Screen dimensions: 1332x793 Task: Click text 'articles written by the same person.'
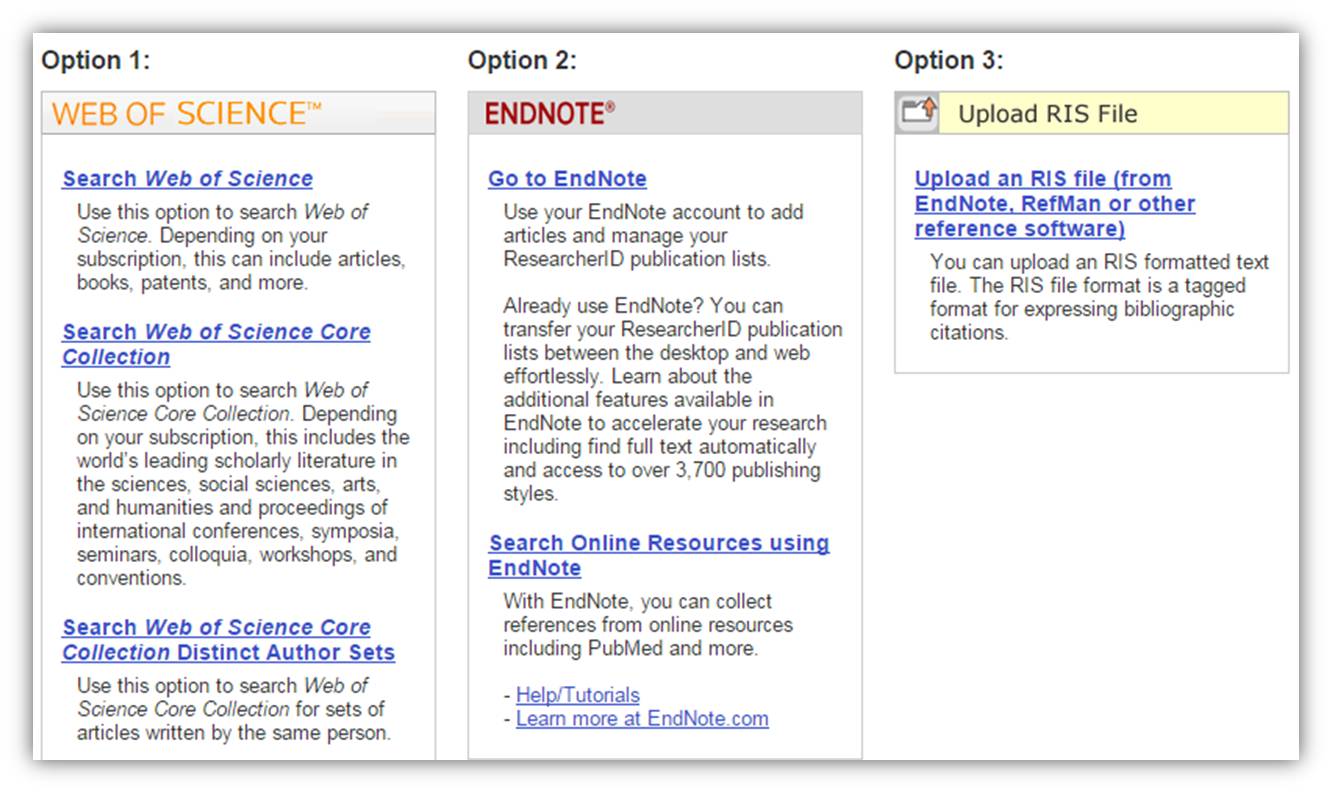coord(234,733)
